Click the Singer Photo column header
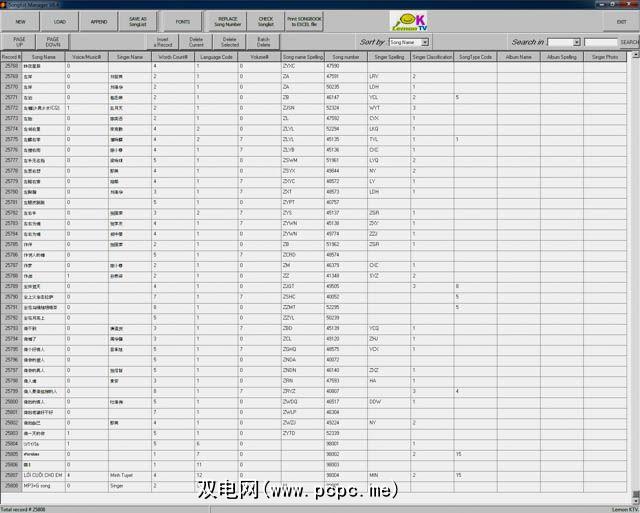Viewport: 640px width, 513px height. [605, 57]
